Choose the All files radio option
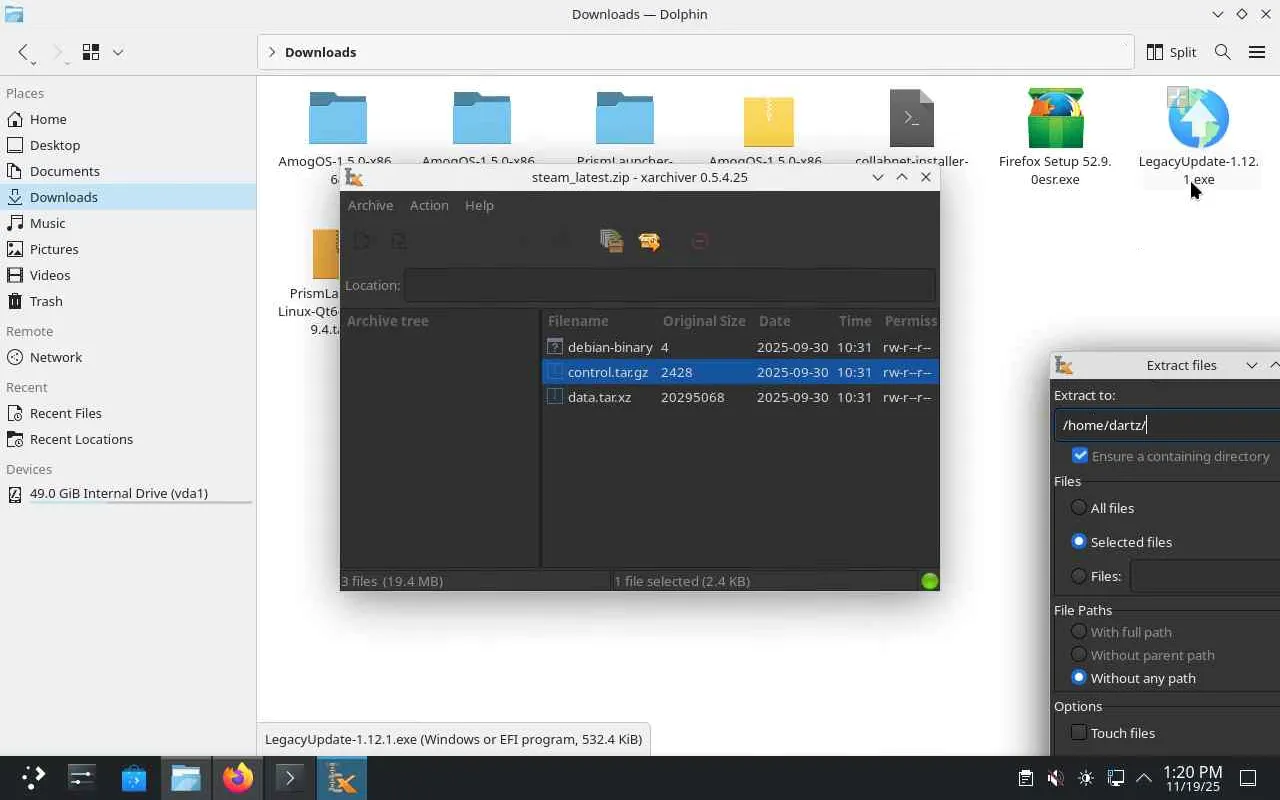The image size is (1280, 800). pyautogui.click(x=1079, y=508)
